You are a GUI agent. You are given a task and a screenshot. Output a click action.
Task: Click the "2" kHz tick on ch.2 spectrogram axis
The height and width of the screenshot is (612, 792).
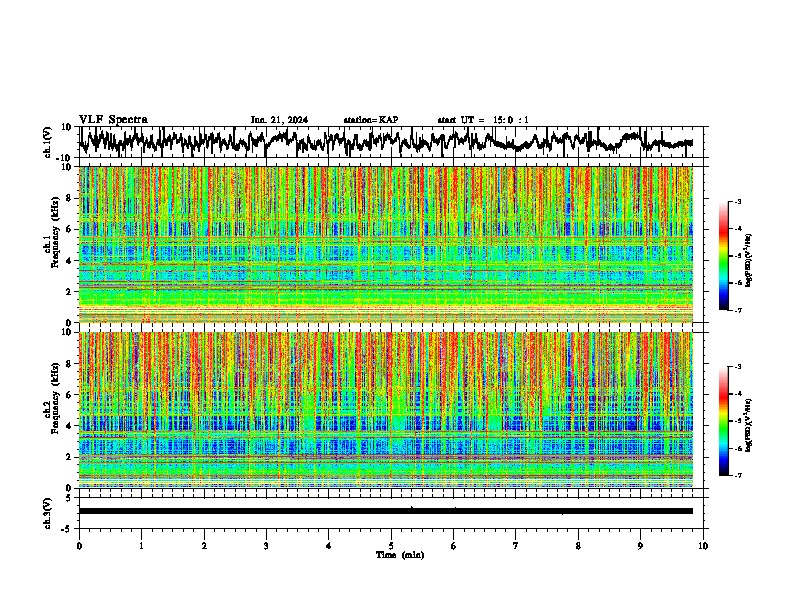[x=69, y=457]
